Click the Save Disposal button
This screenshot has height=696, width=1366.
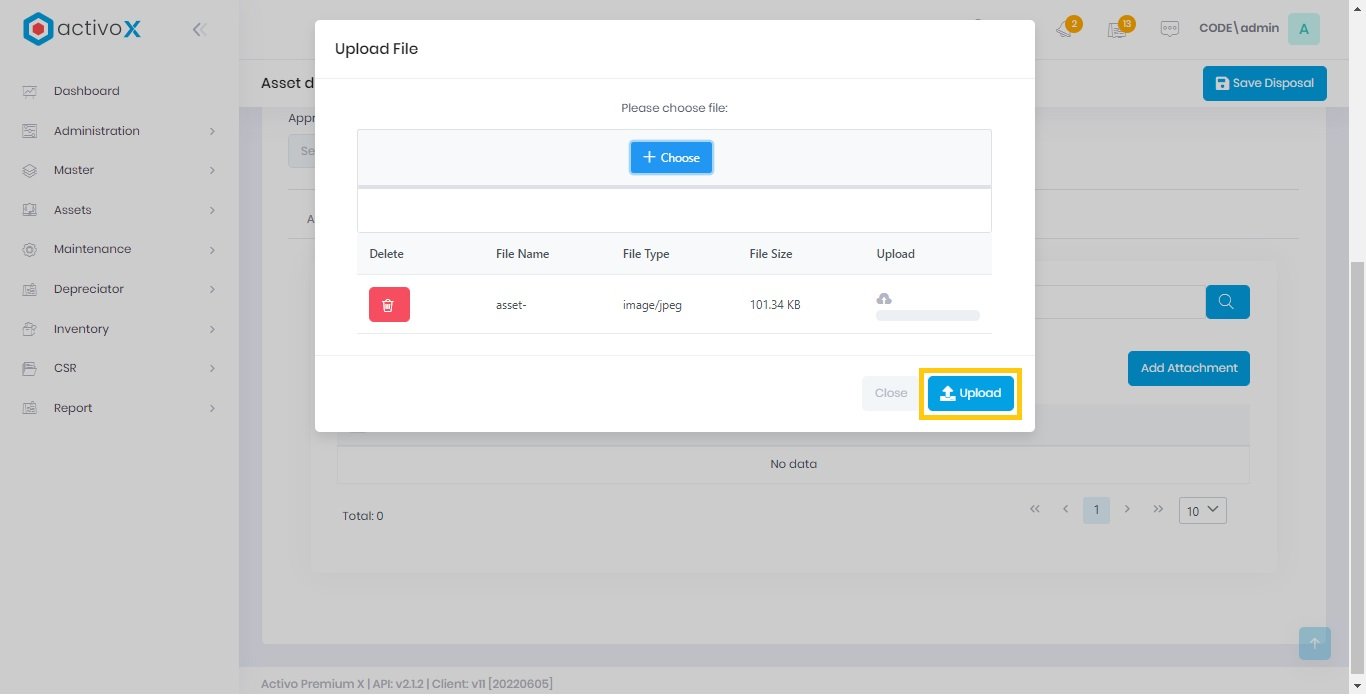[x=1264, y=83]
